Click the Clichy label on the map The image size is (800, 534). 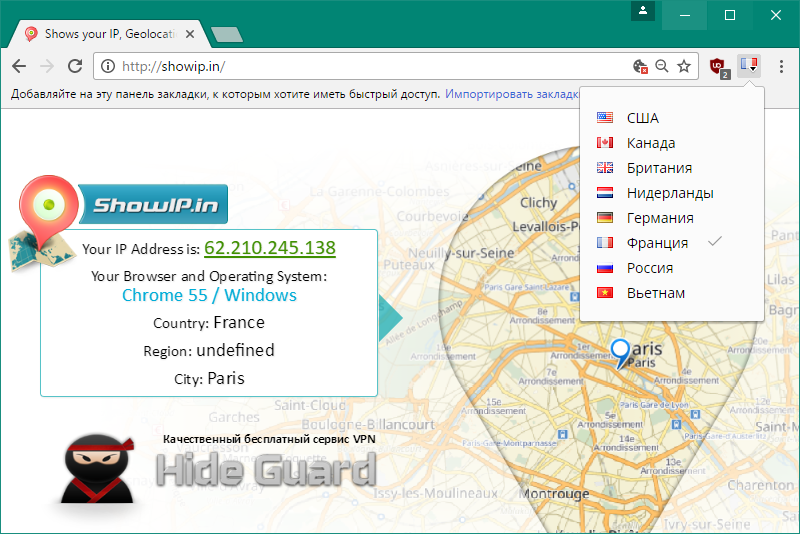(538, 202)
